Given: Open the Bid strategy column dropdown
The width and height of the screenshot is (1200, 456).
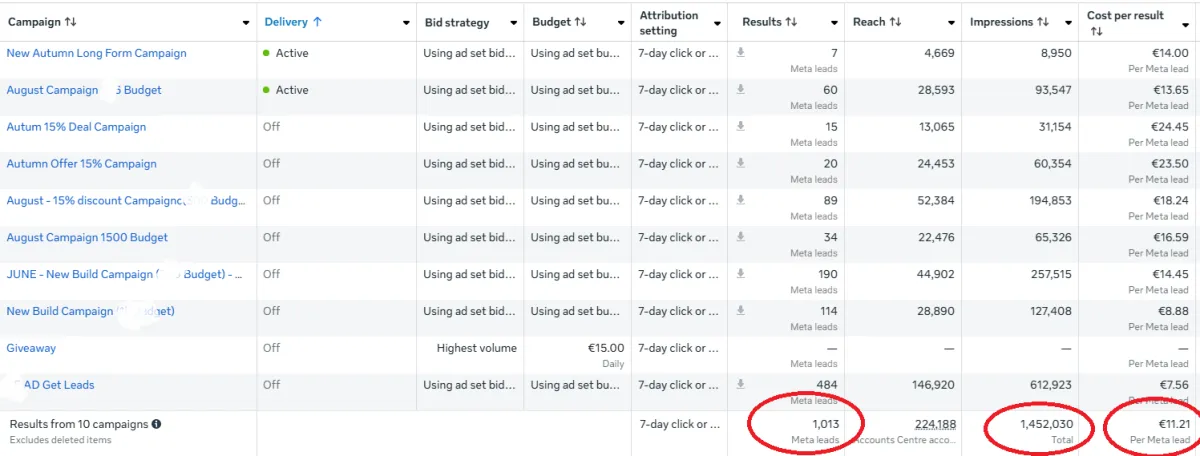Looking at the screenshot, I should [x=513, y=23].
